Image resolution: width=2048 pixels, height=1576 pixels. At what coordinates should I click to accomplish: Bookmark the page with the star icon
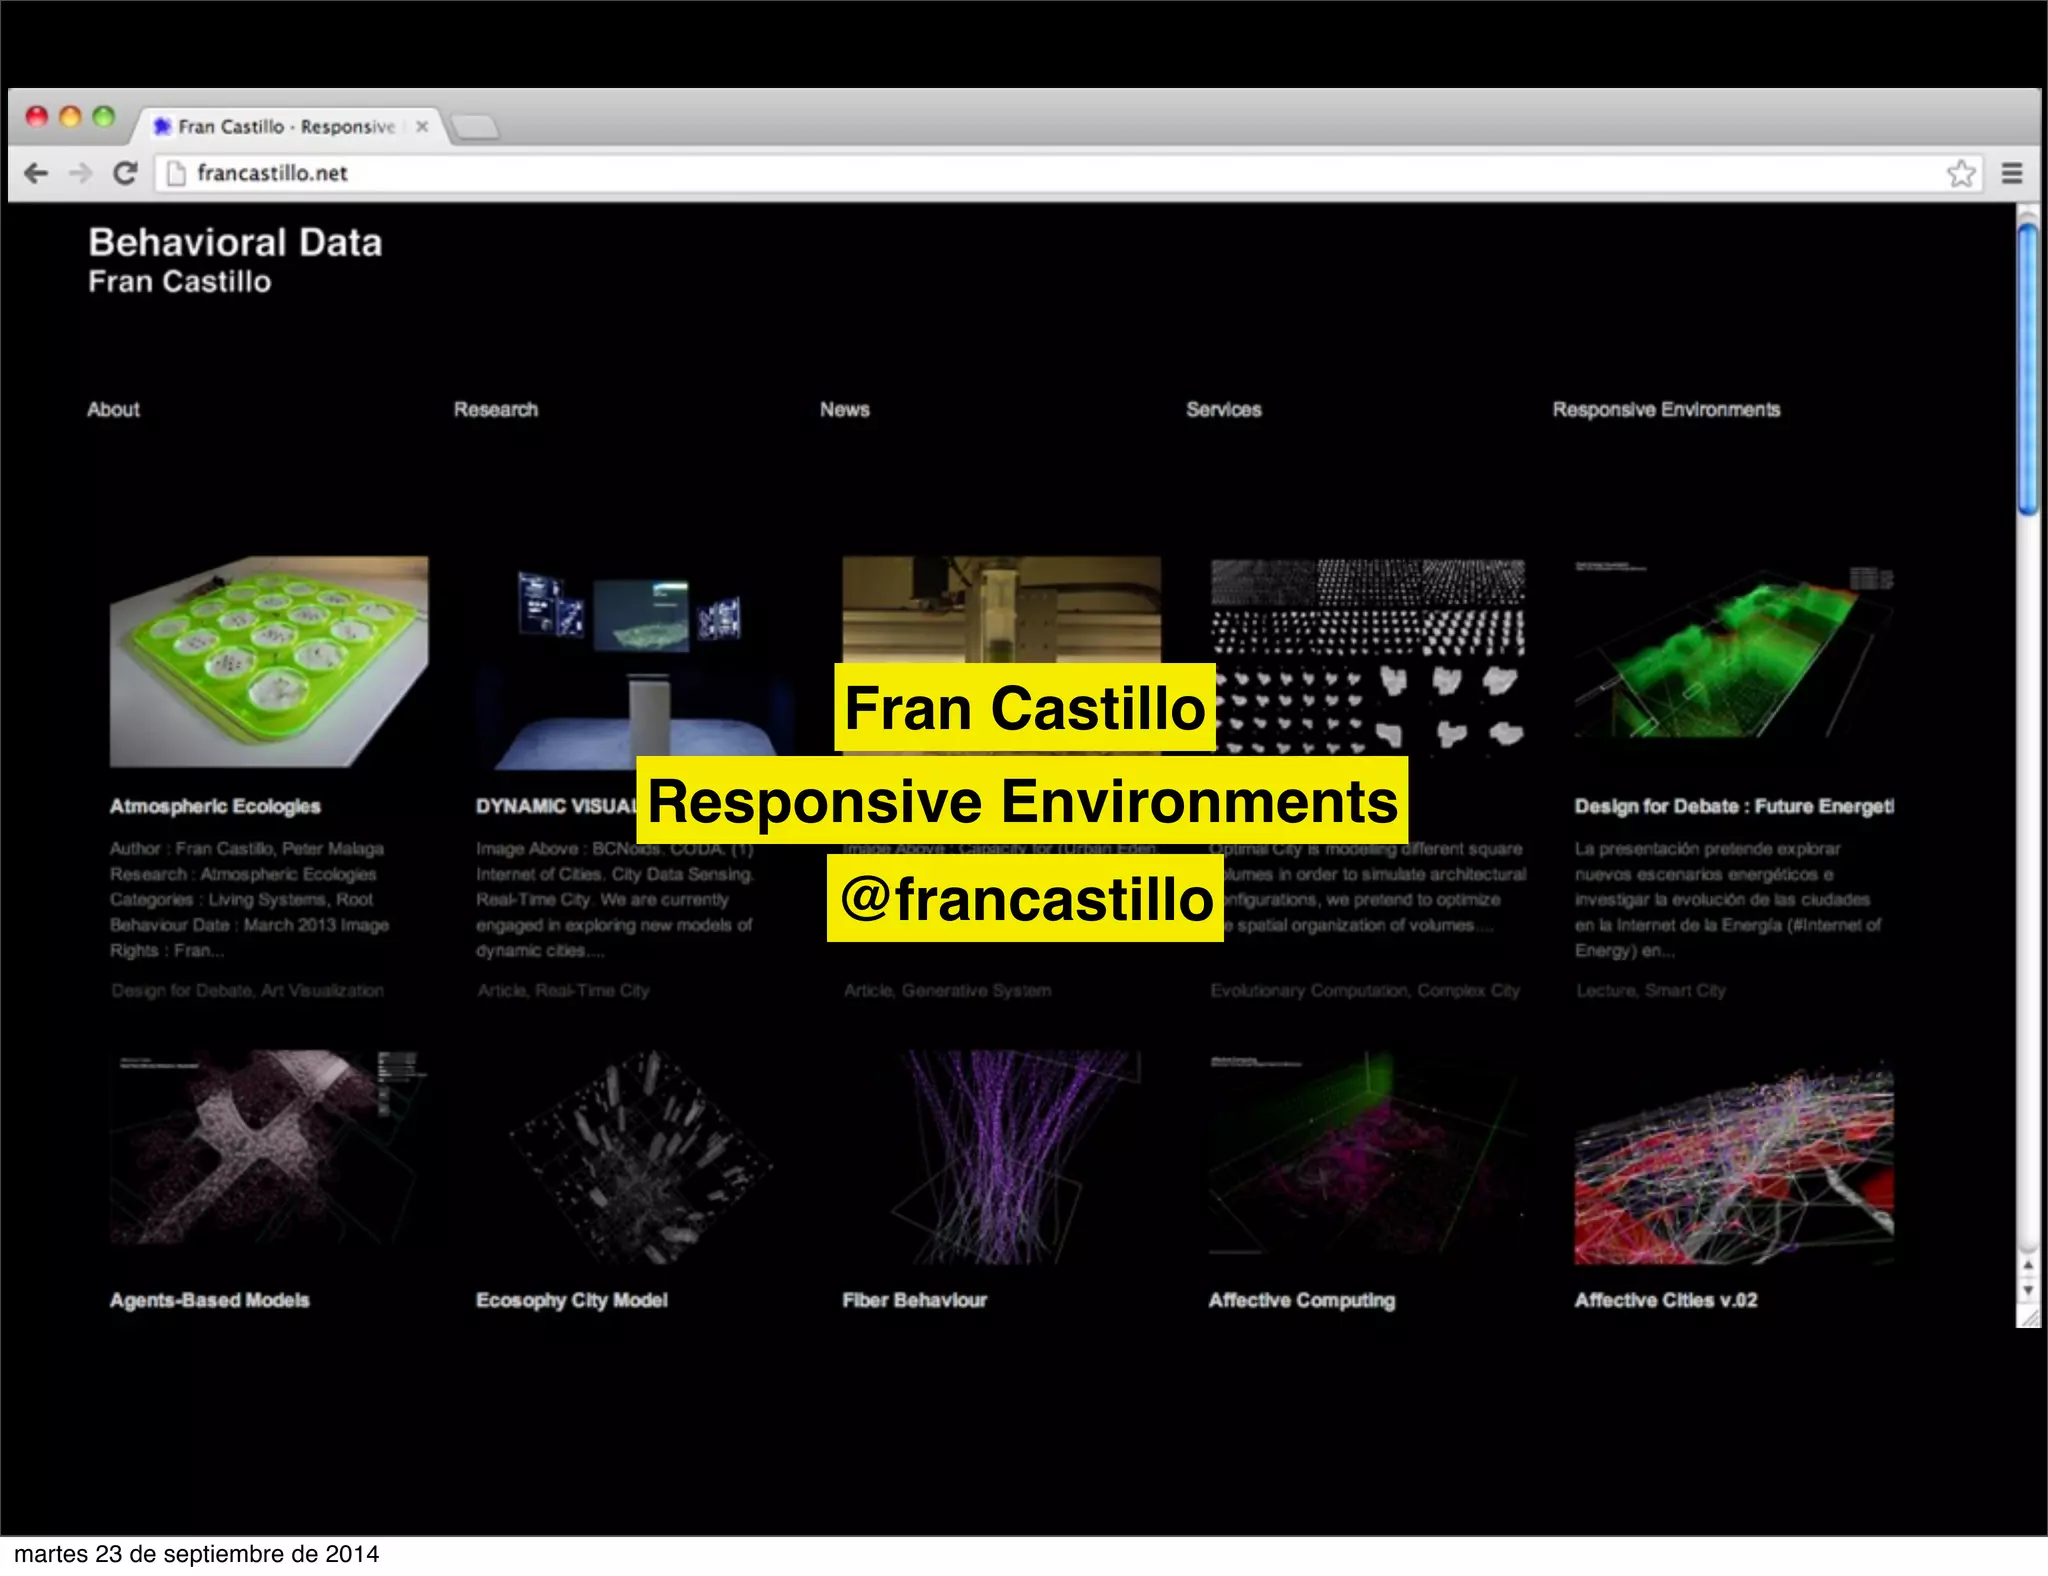(1961, 173)
